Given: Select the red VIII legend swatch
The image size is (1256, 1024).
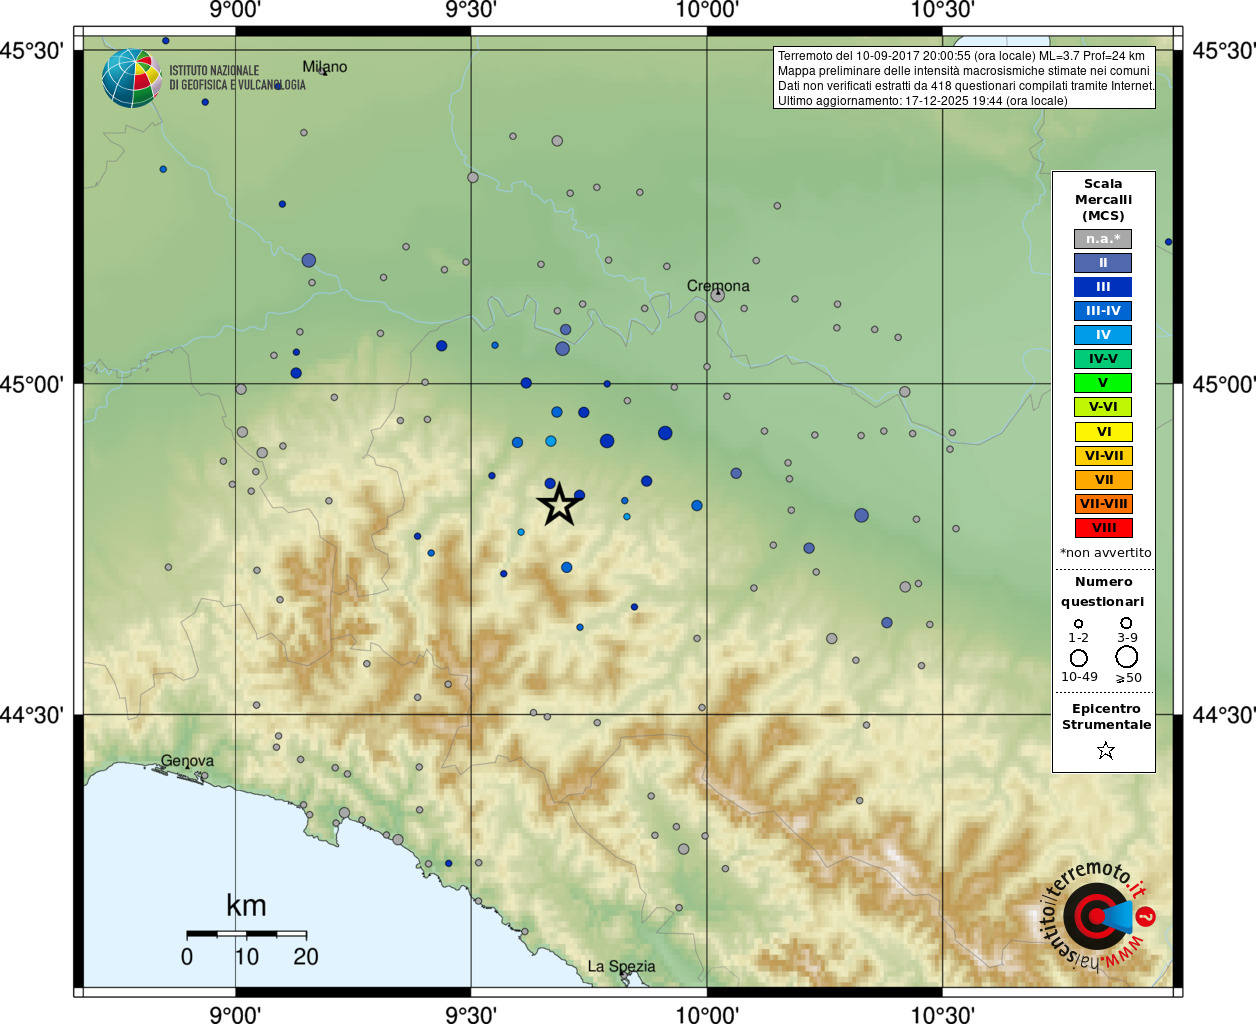Looking at the screenshot, I should click(x=1103, y=528).
